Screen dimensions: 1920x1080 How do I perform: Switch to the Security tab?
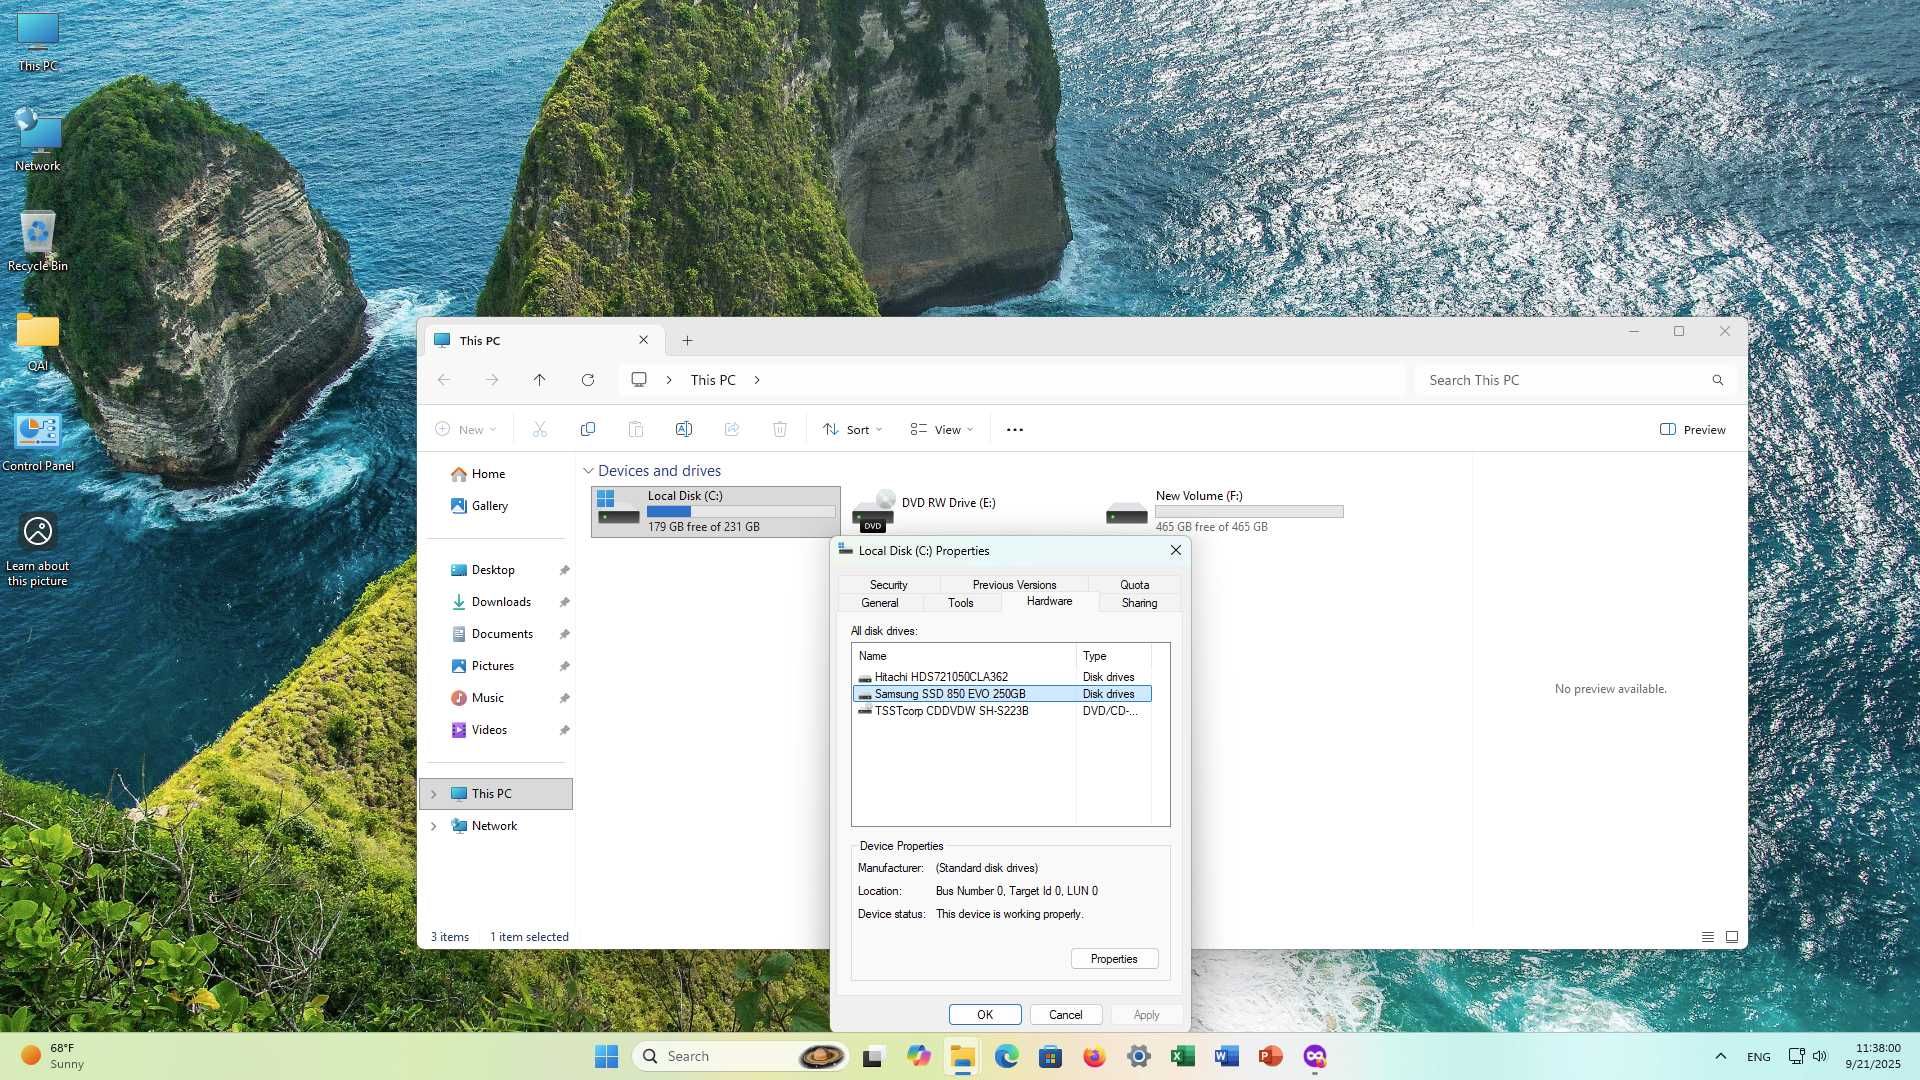tap(888, 585)
